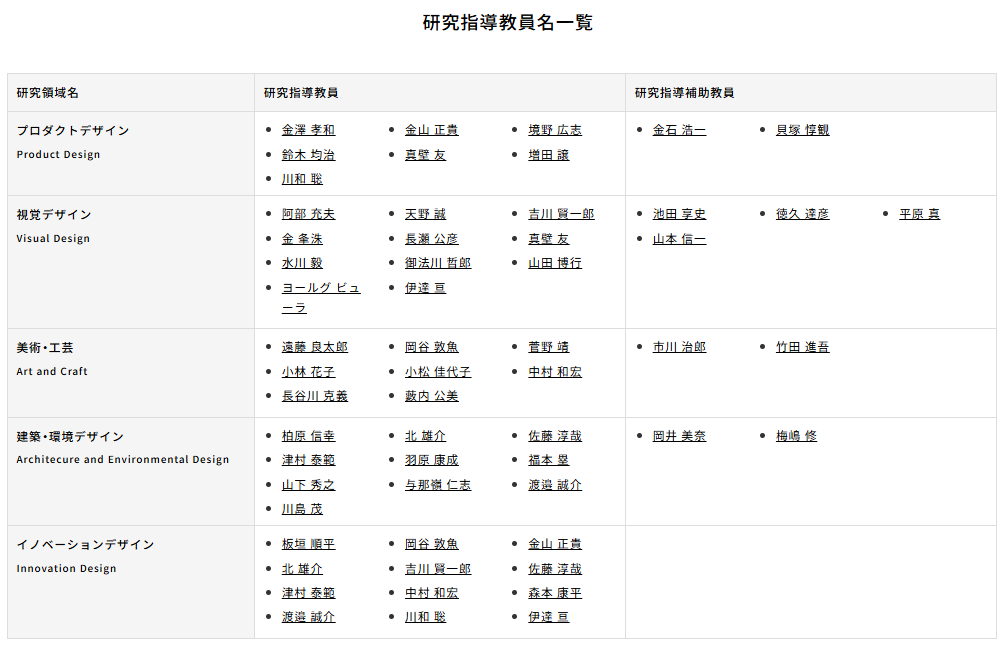This screenshot has width=1003, height=645.
Task: Click the 小松 佳代子 link
Action: tap(438, 372)
